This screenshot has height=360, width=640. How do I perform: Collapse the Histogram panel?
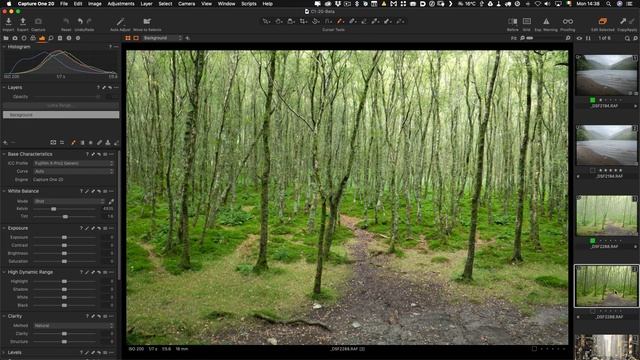(4, 47)
